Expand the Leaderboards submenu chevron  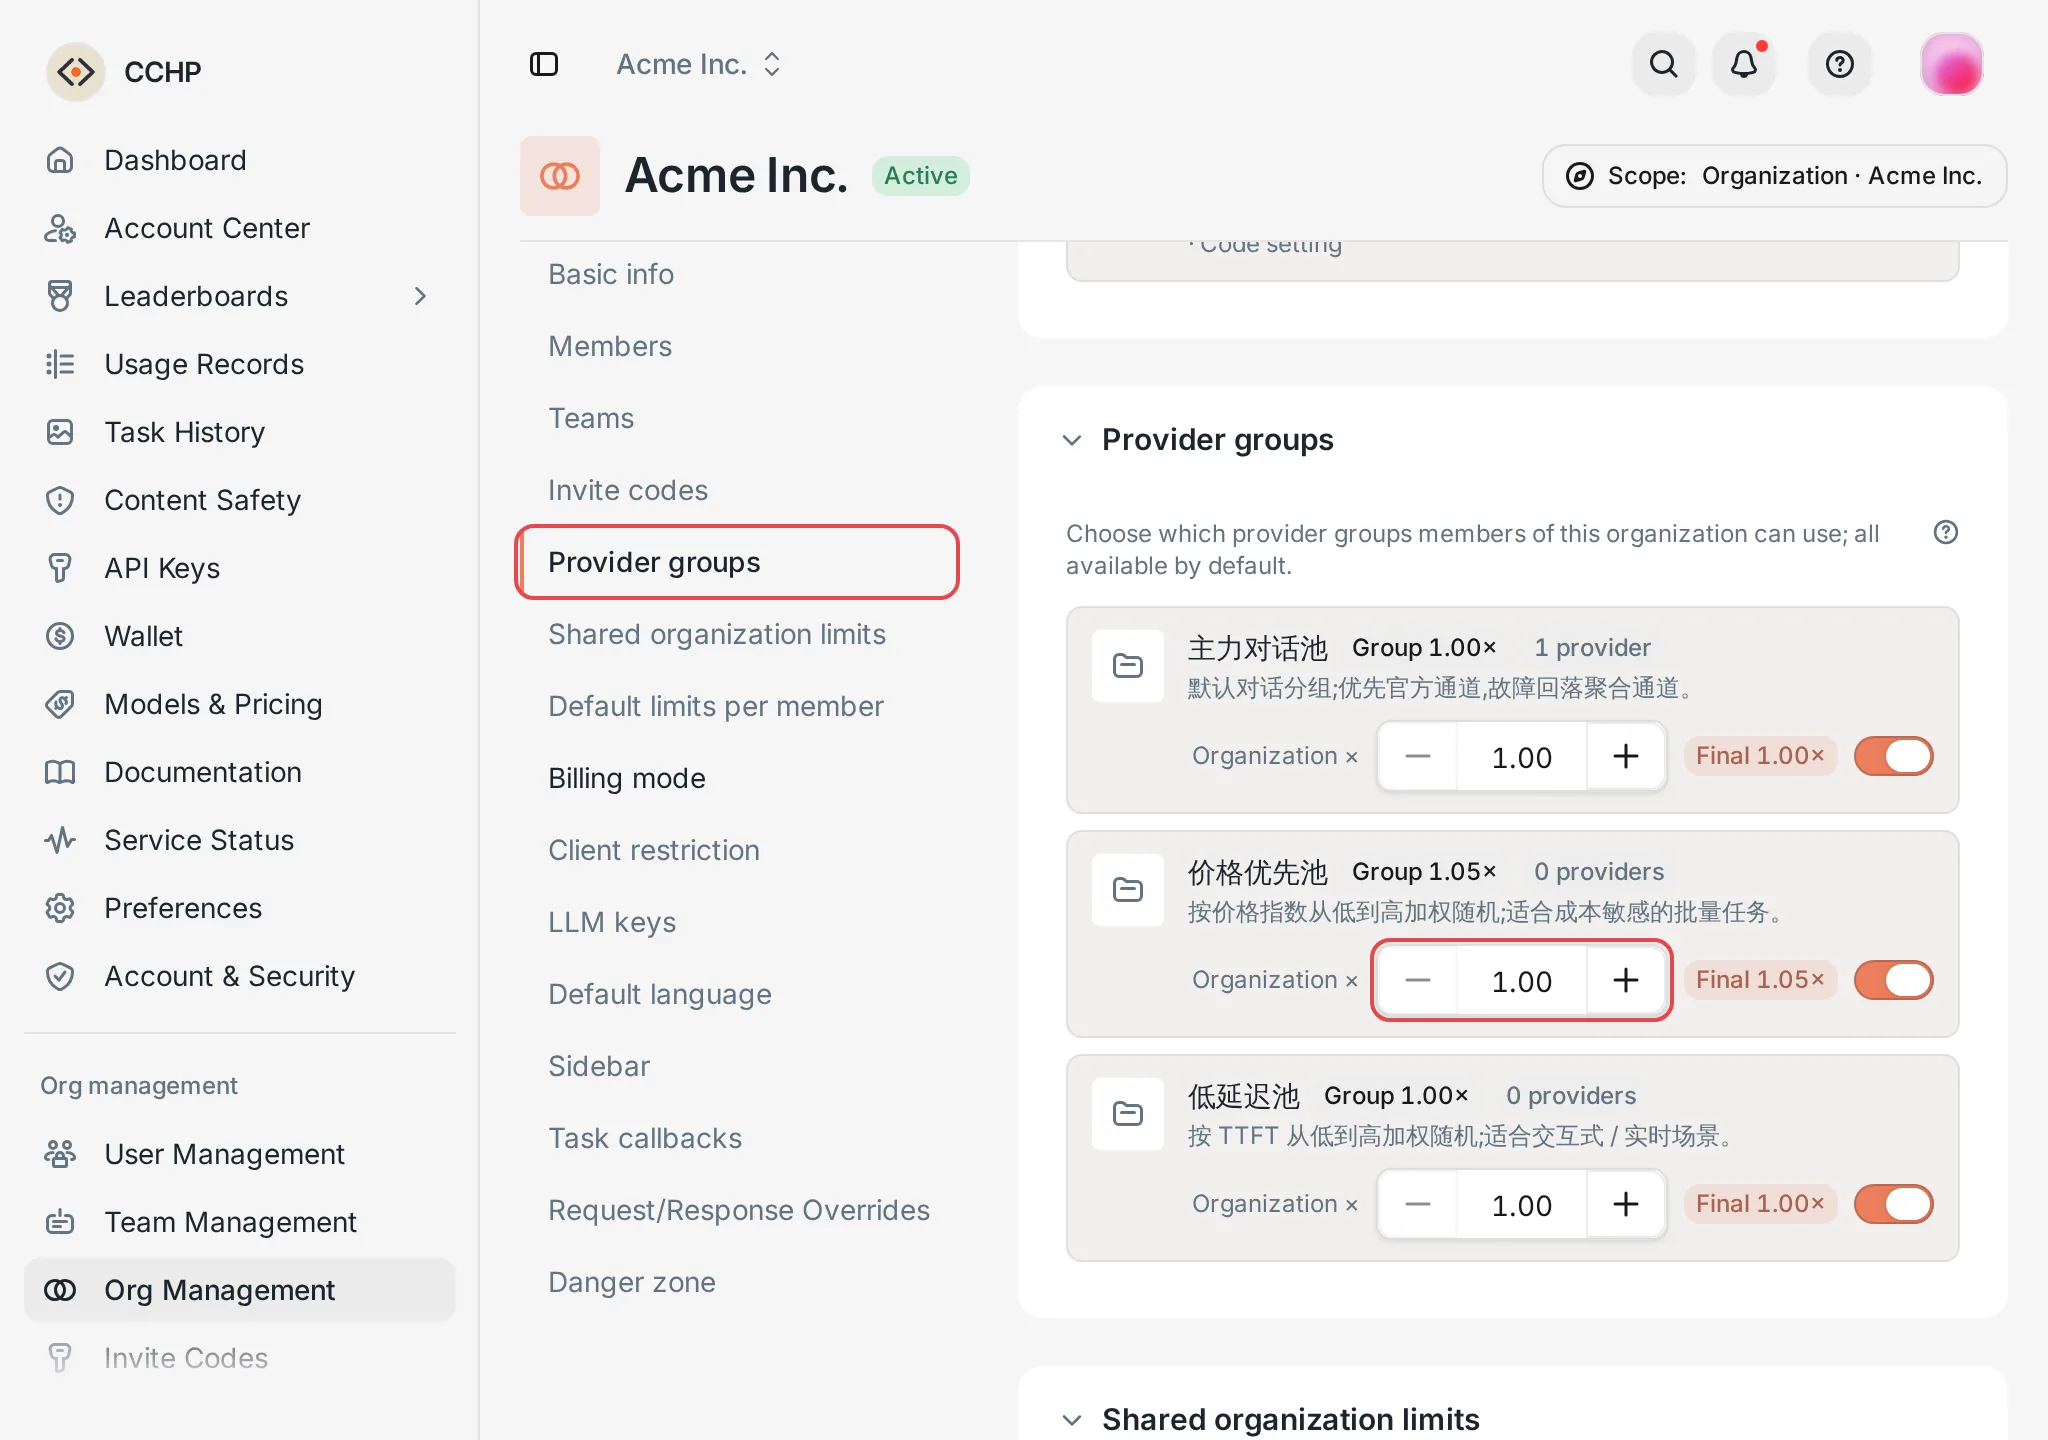(x=420, y=296)
